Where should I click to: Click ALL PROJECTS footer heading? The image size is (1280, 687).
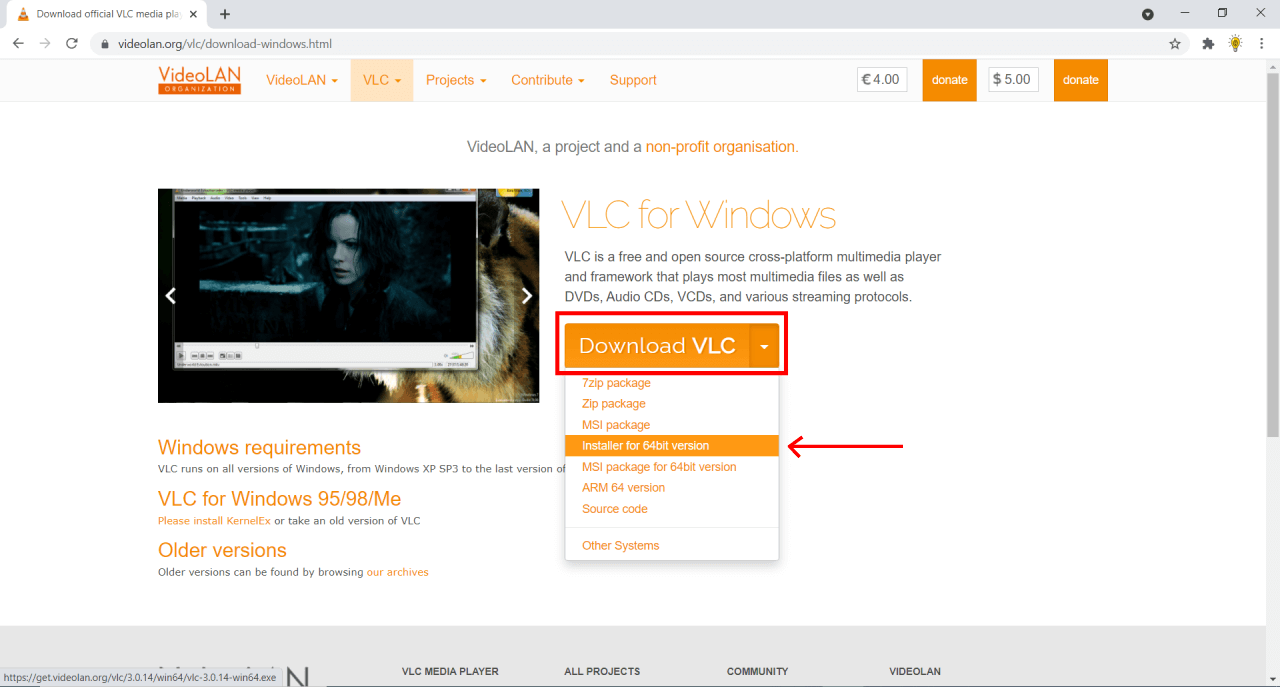tap(602, 671)
